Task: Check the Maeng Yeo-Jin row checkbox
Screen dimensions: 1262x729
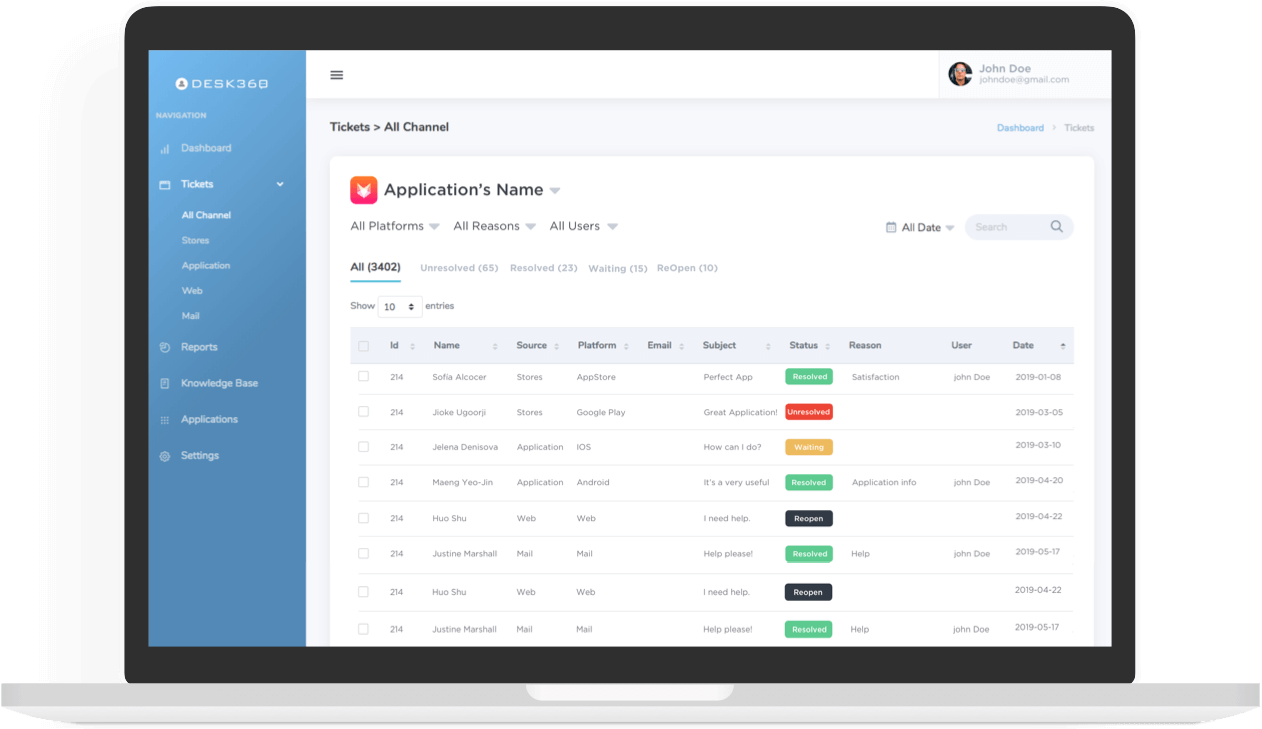Action: coord(364,481)
